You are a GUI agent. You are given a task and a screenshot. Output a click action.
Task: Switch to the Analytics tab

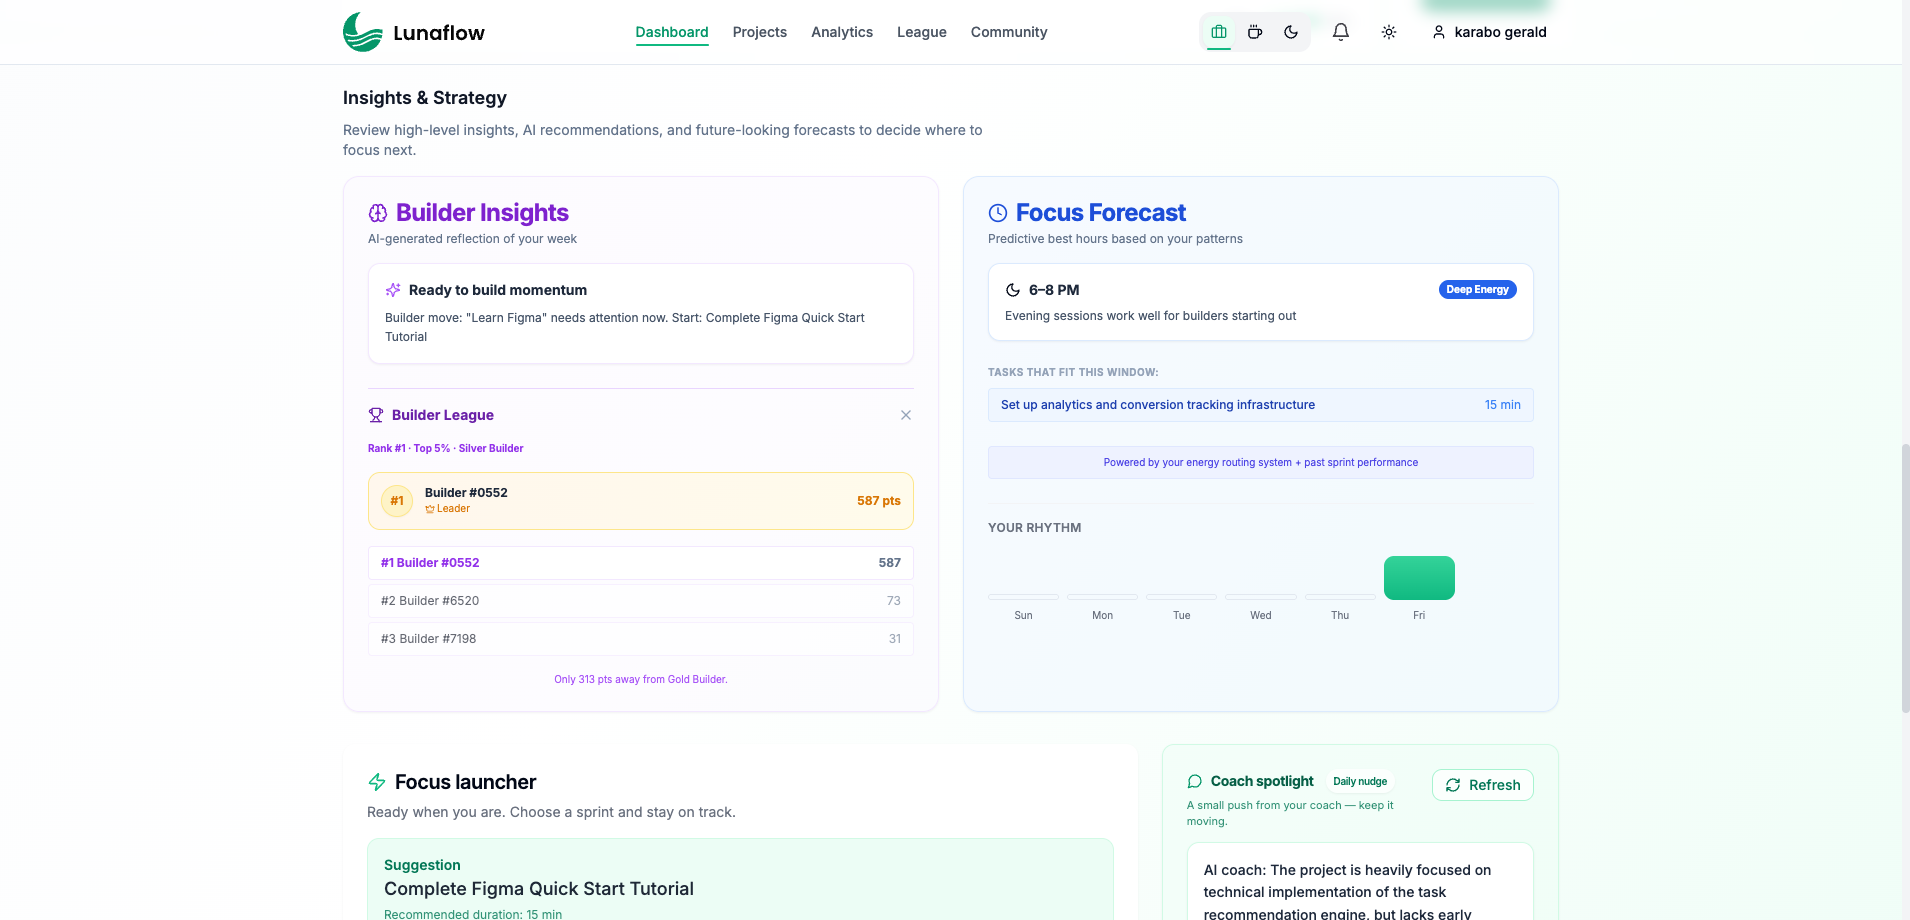841,31
